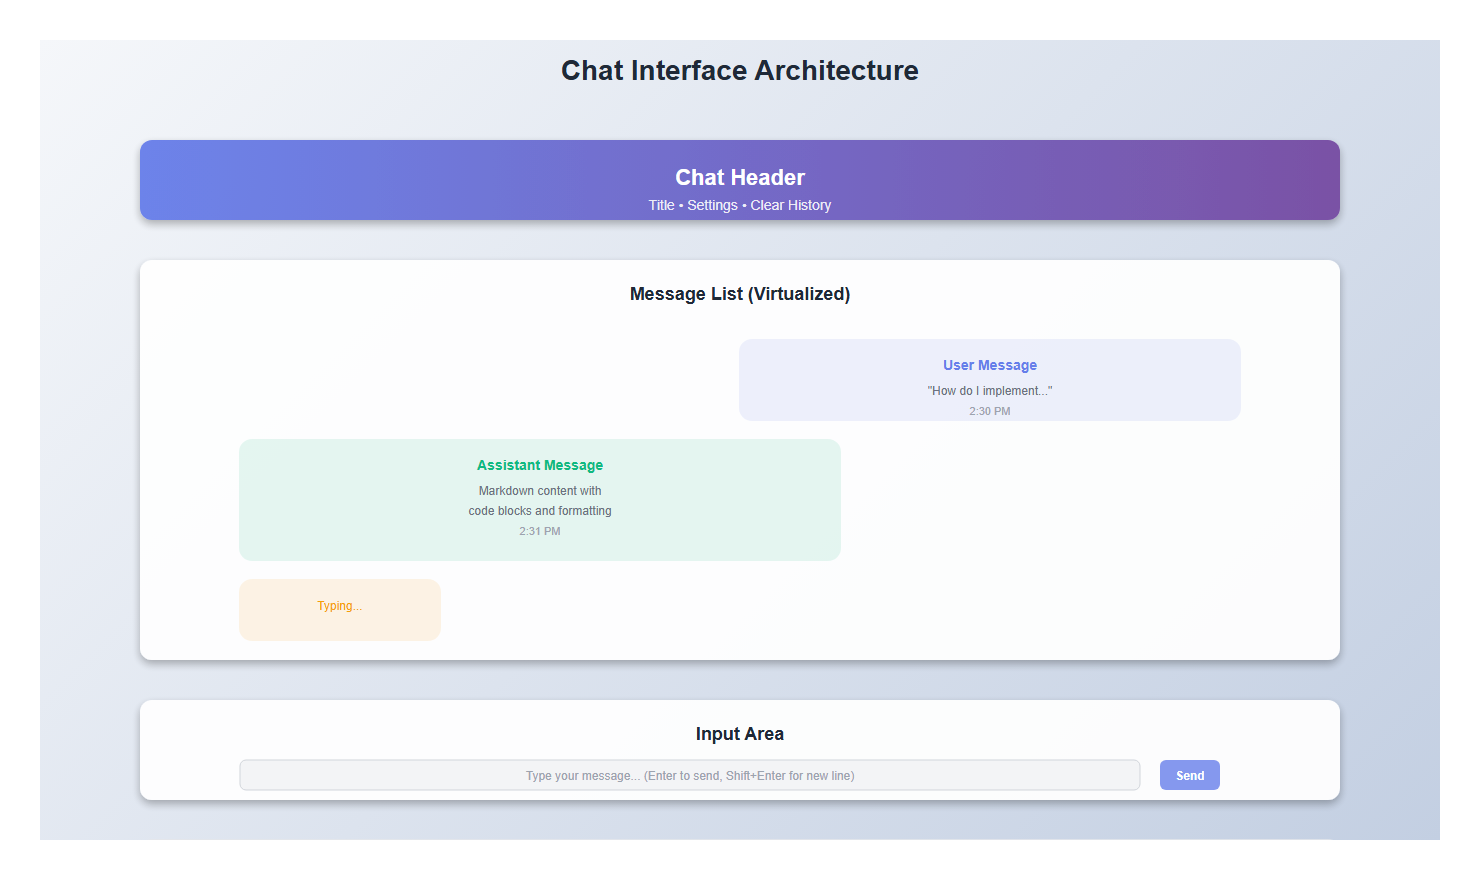Viewport: 1480px width, 880px height.
Task: Click the 2:30 PM timestamp
Action: (989, 411)
